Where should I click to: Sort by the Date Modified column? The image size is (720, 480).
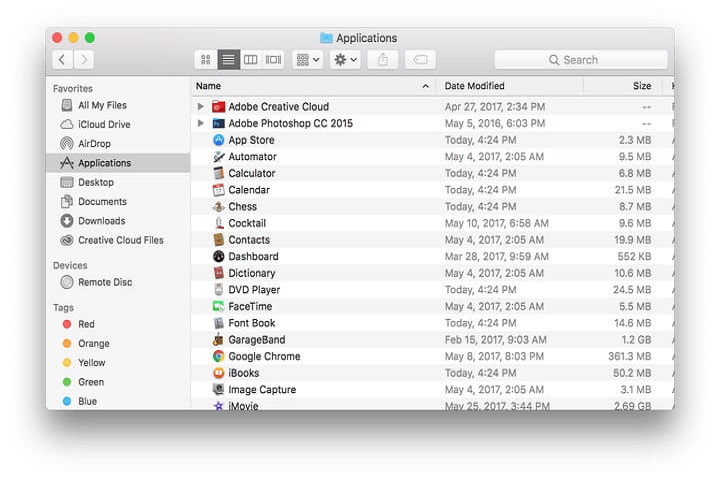click(x=510, y=86)
